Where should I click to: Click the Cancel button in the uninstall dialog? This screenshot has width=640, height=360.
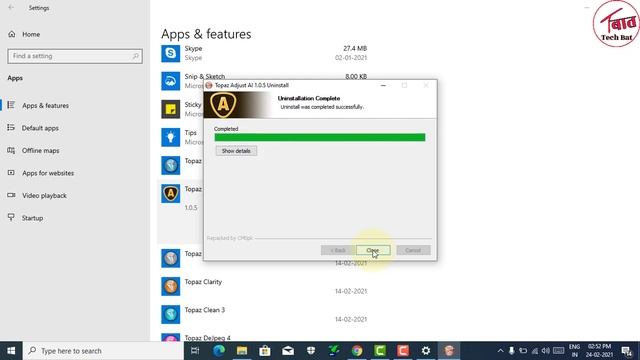point(413,250)
